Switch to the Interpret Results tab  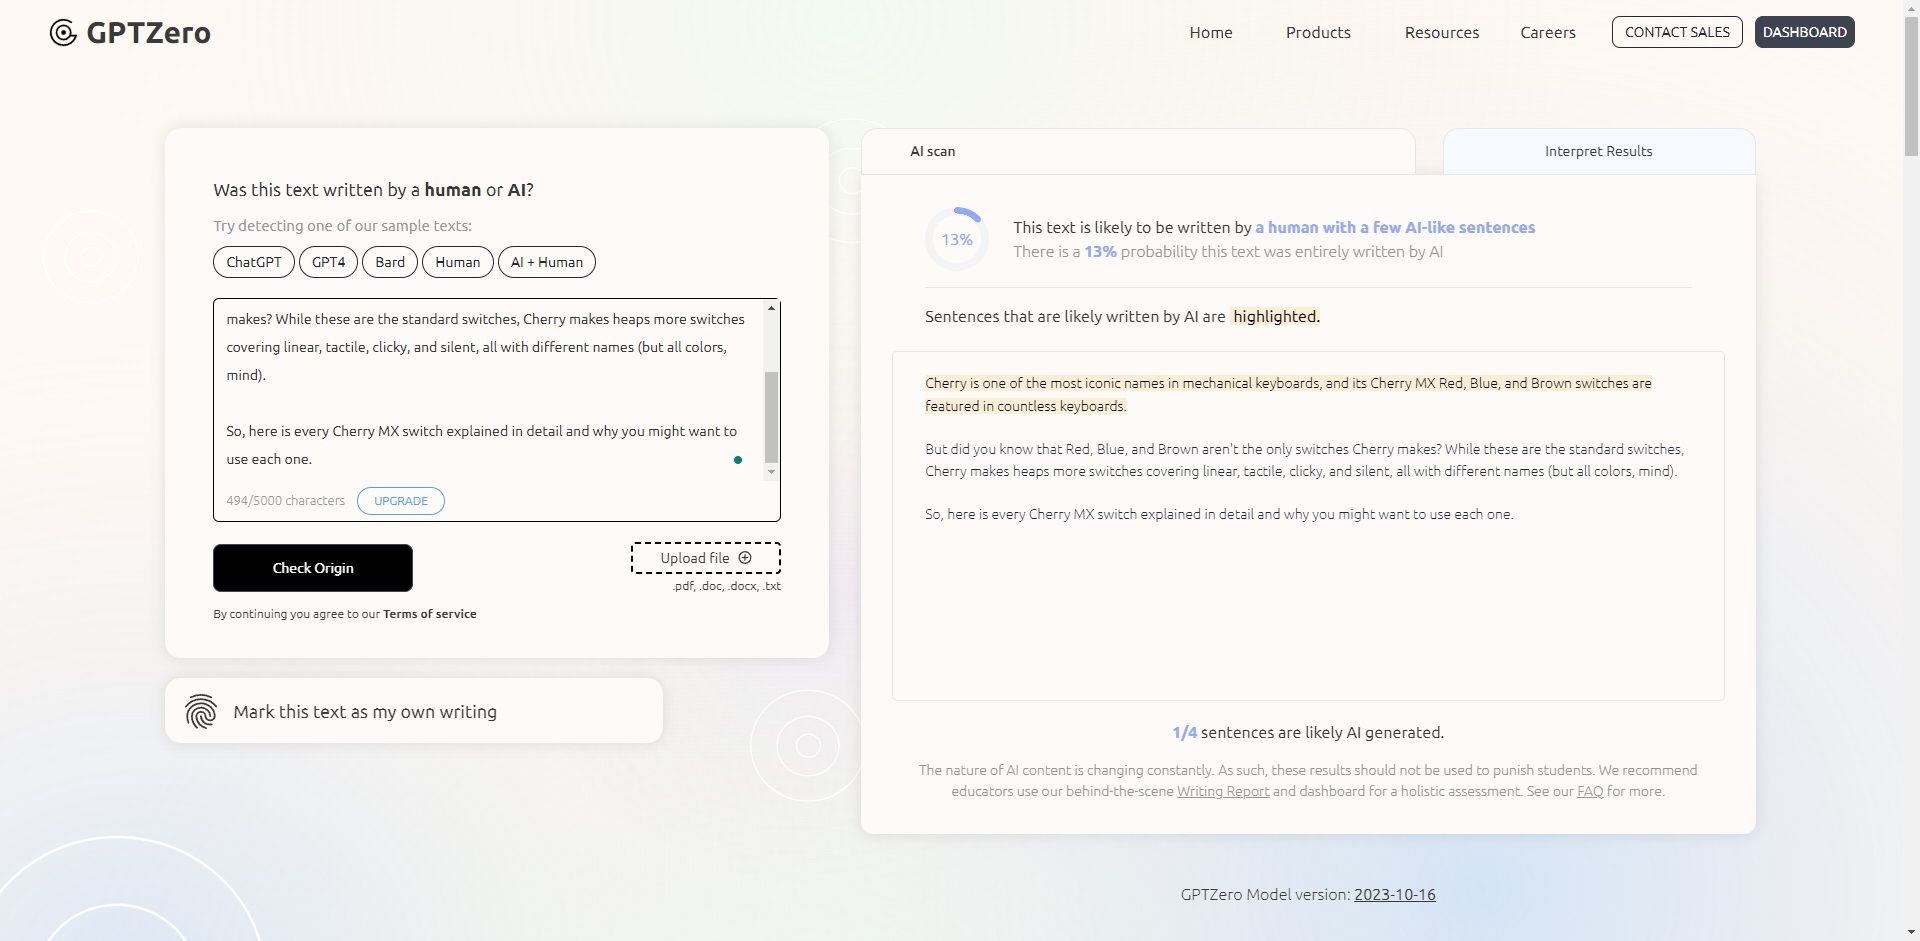tap(1598, 151)
